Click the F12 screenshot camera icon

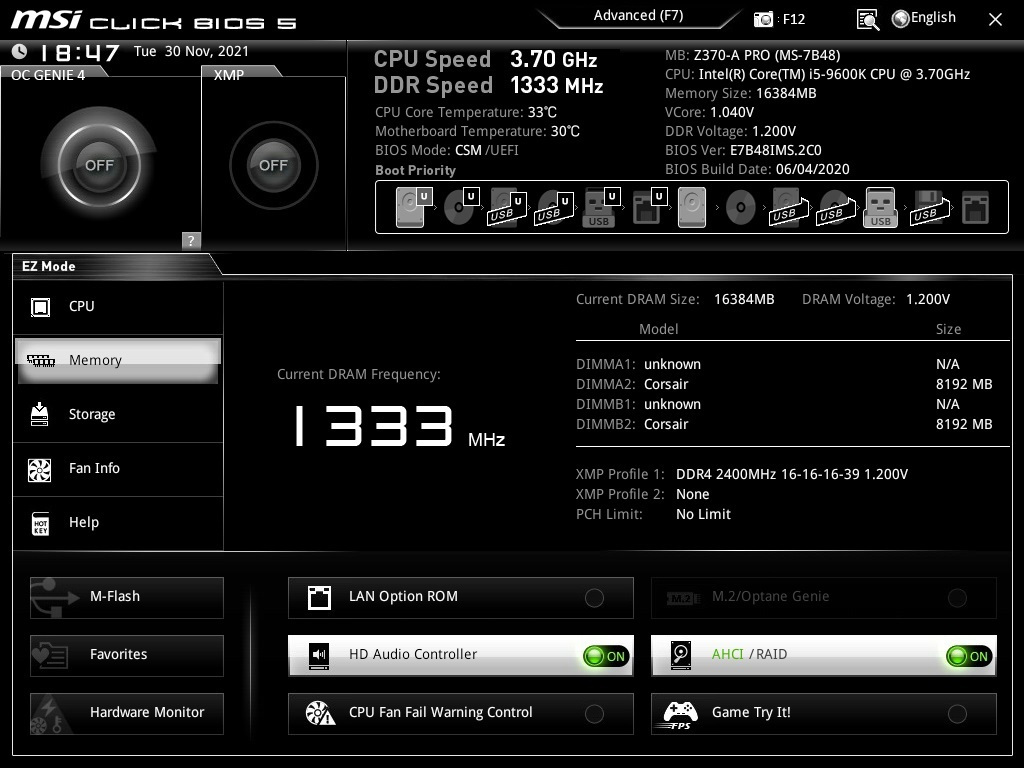click(x=763, y=19)
